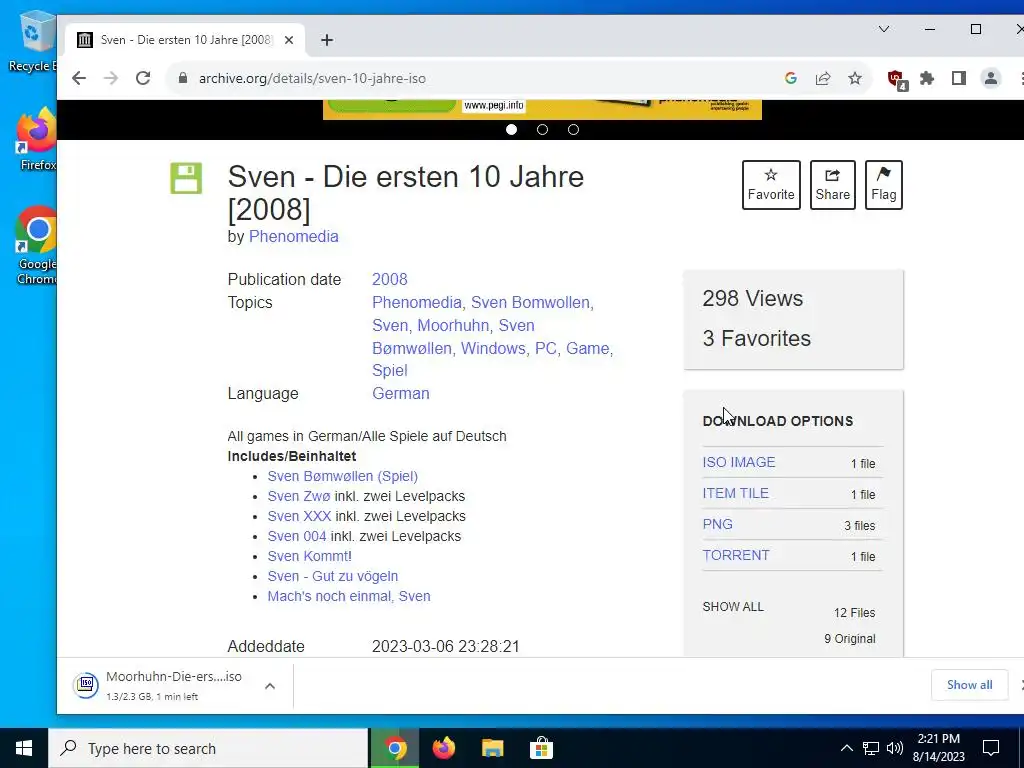The image size is (1024, 768).
Task: Click the share page icon in address bar
Action: tap(823, 78)
